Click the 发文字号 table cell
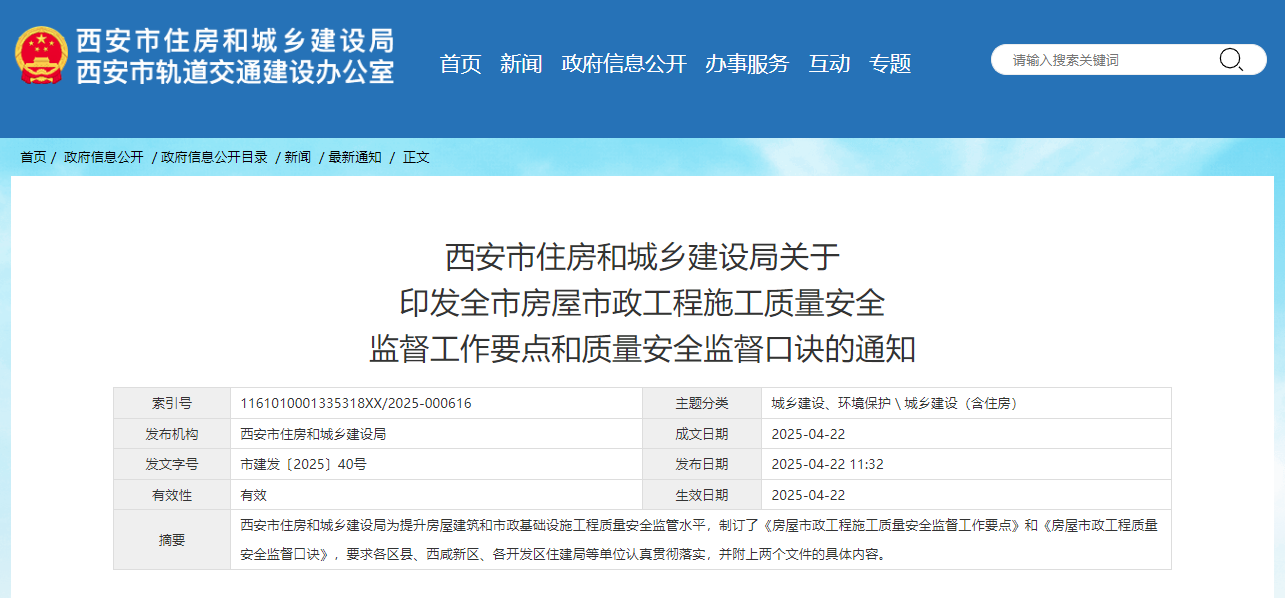 (170, 464)
